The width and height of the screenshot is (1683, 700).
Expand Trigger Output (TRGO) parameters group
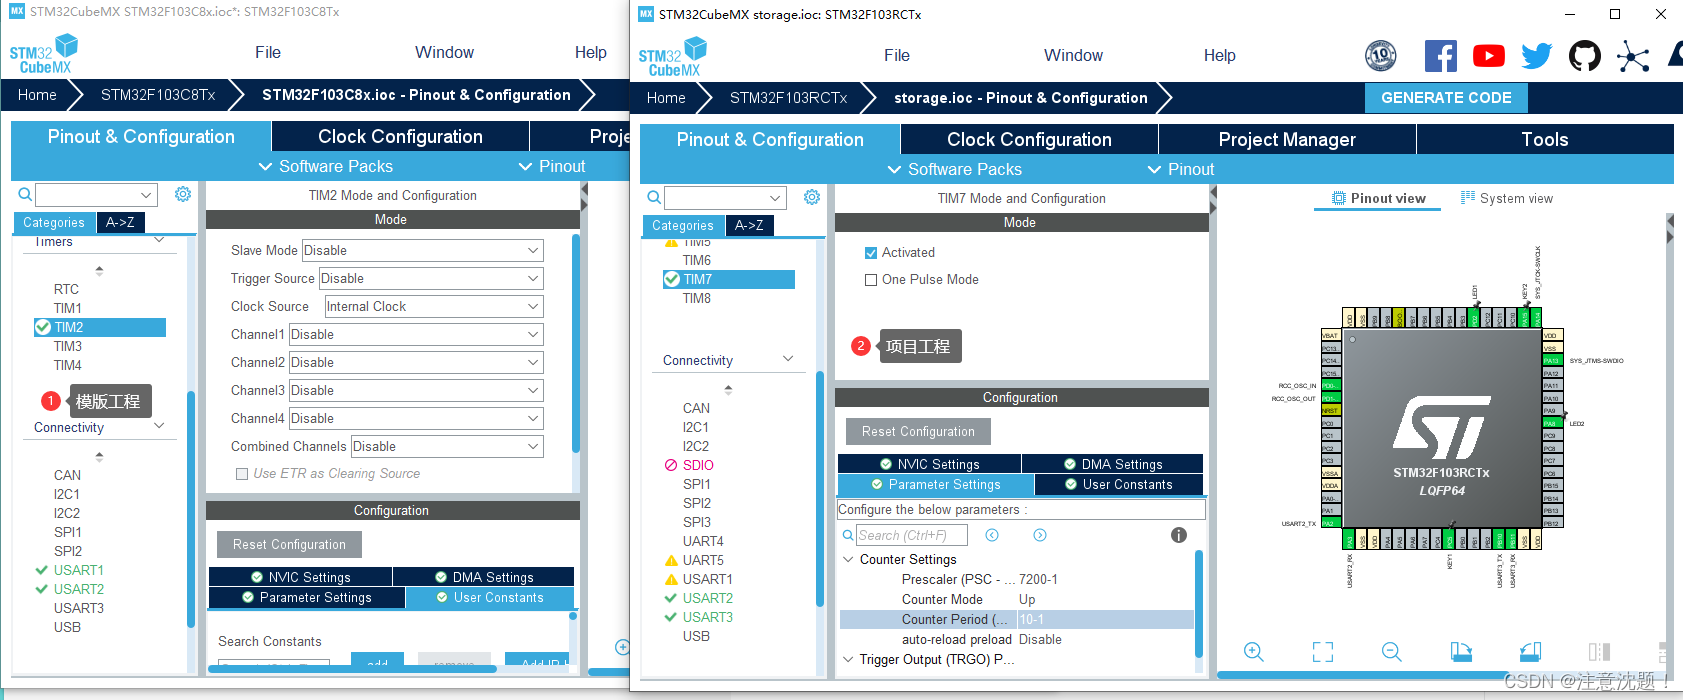point(849,660)
